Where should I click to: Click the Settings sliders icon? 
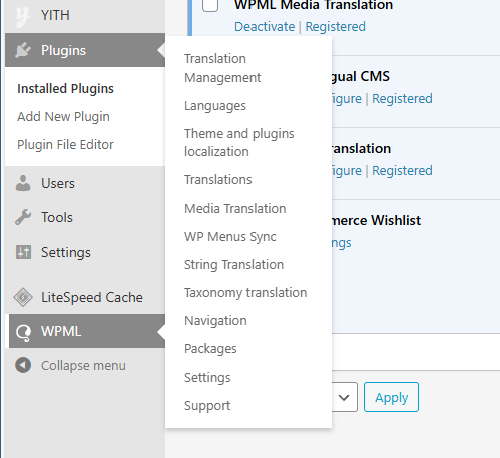tap(23, 252)
